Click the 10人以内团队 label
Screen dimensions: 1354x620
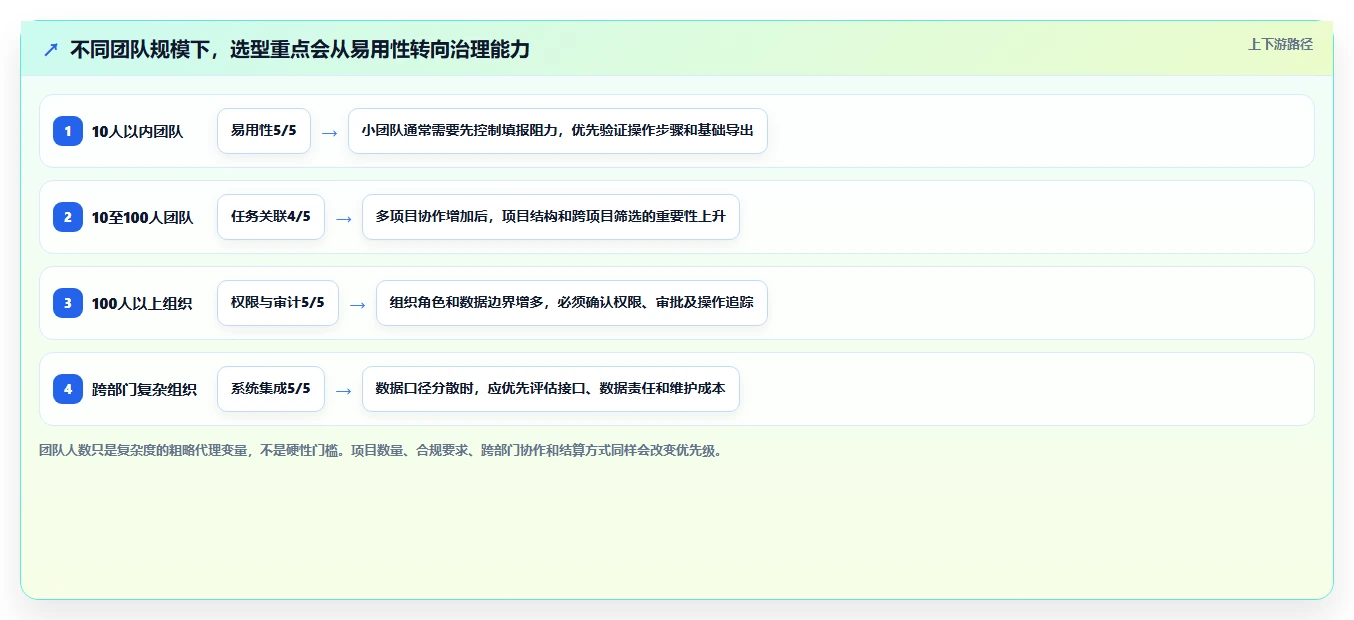point(137,132)
